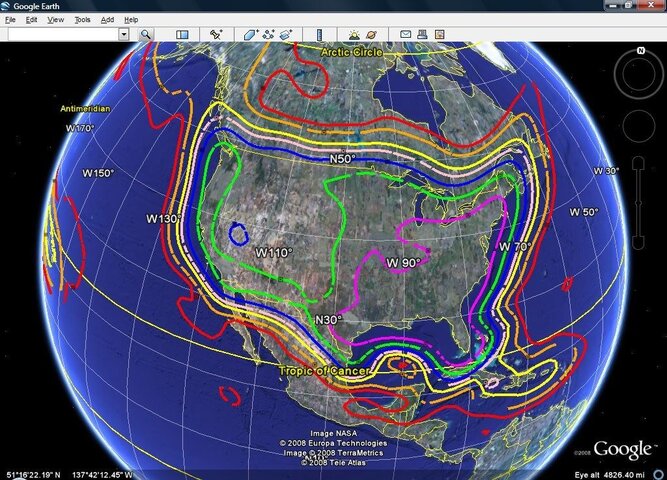667x480 pixels.
Task: Click the Google Earth title bar logo
Action: 6,6
